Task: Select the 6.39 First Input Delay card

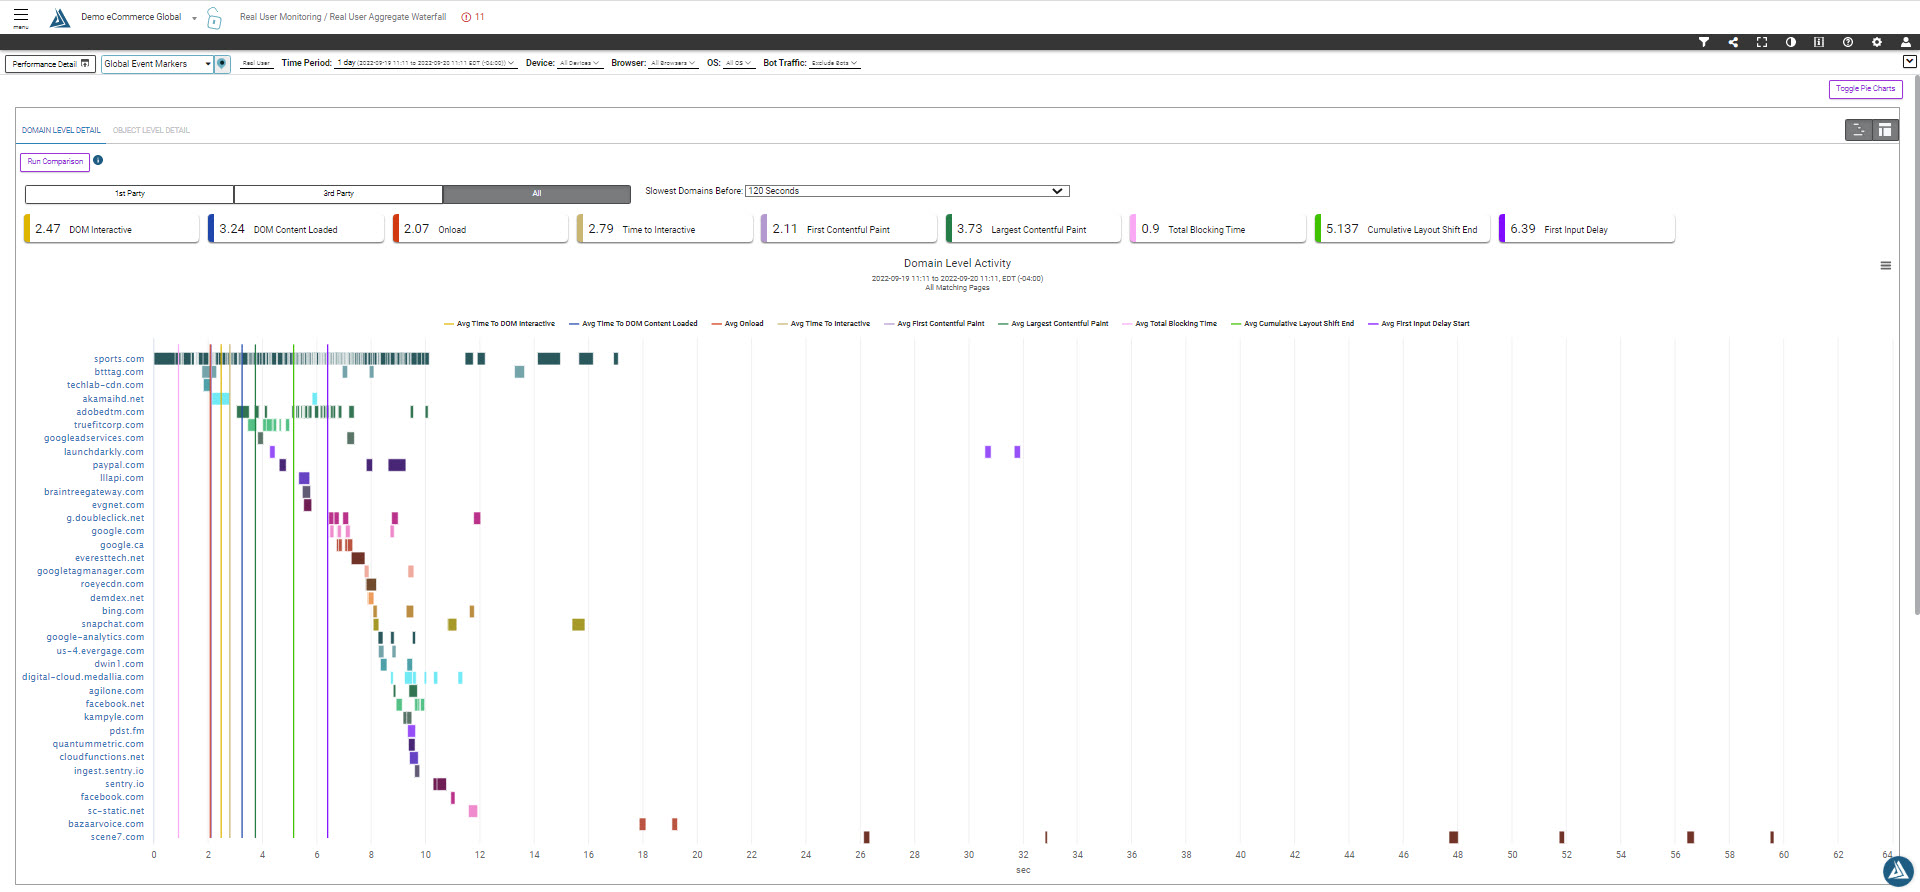Action: click(1587, 229)
